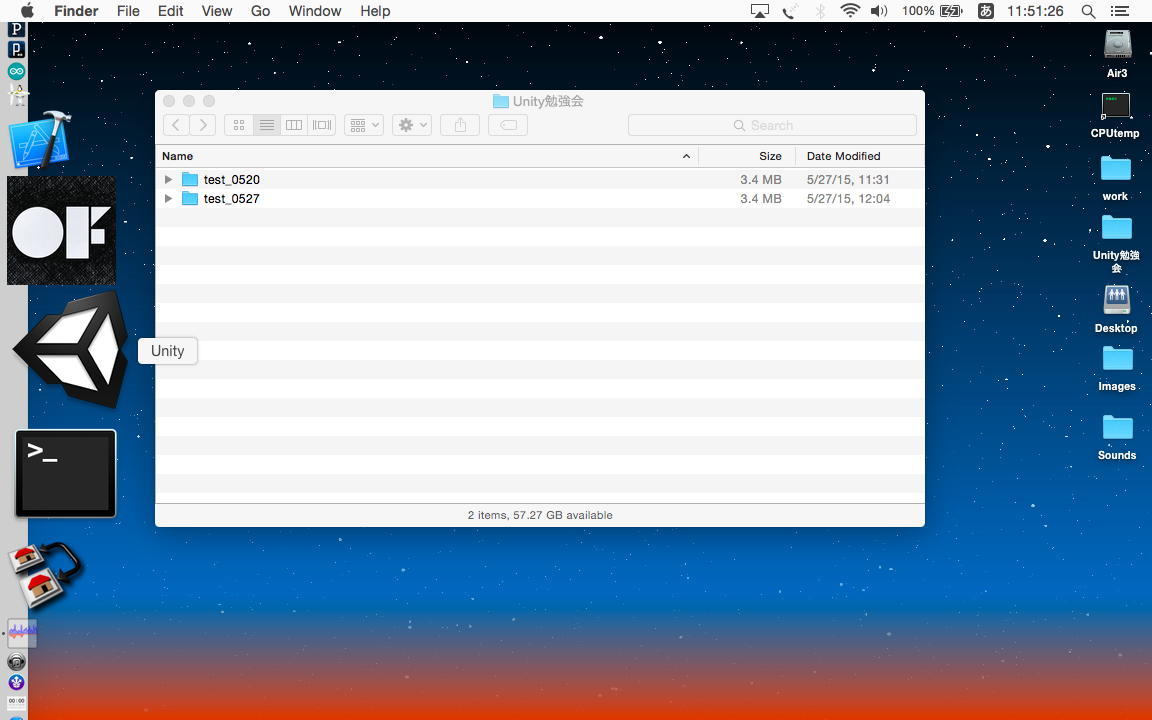Open the Bluetooth status menu
Viewport: 1152px width, 720px height.
(821, 11)
